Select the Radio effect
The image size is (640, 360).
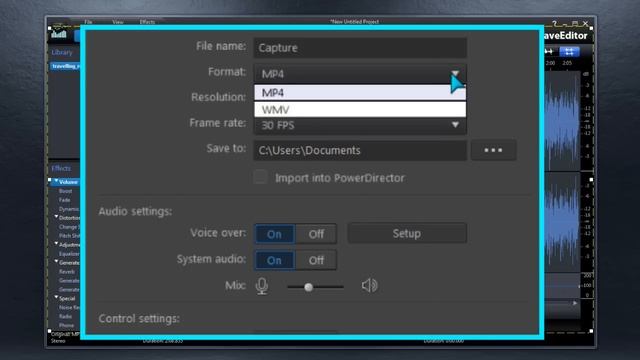pyautogui.click(x=65, y=317)
